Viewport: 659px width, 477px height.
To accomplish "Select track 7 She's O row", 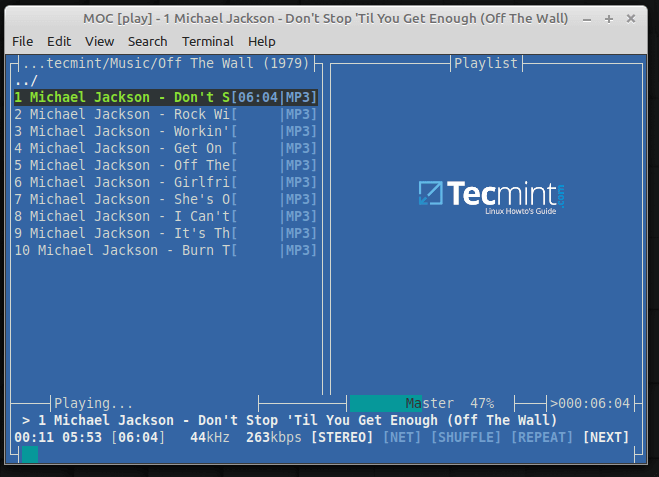I will click(166, 200).
